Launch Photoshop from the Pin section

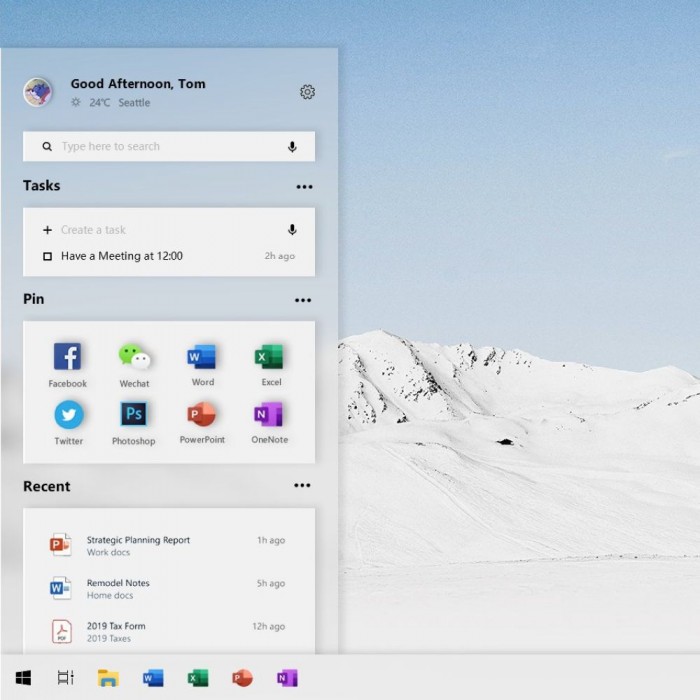point(134,415)
